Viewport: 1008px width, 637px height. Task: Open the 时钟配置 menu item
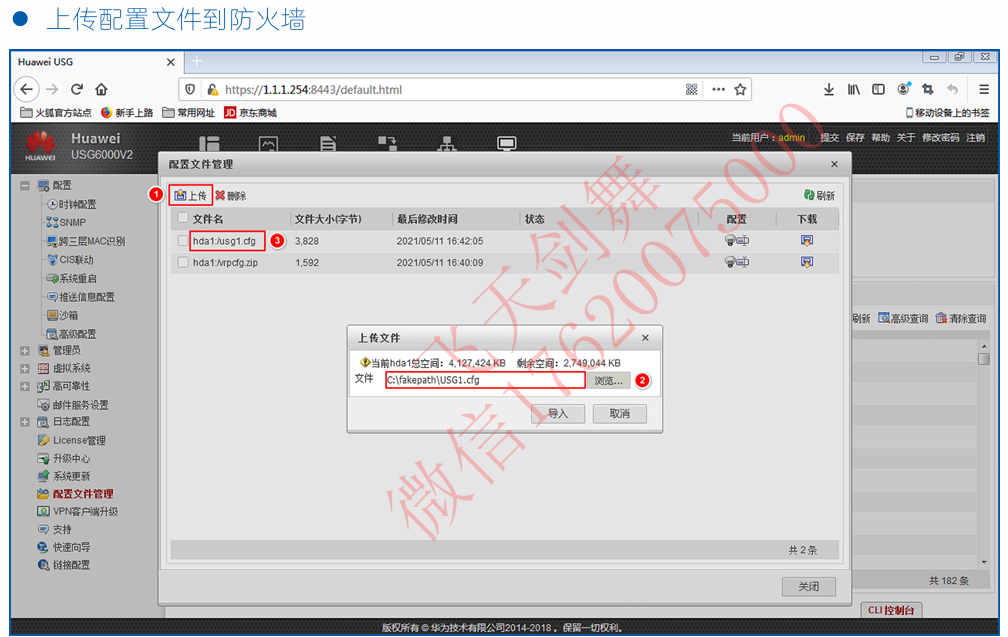click(72, 204)
